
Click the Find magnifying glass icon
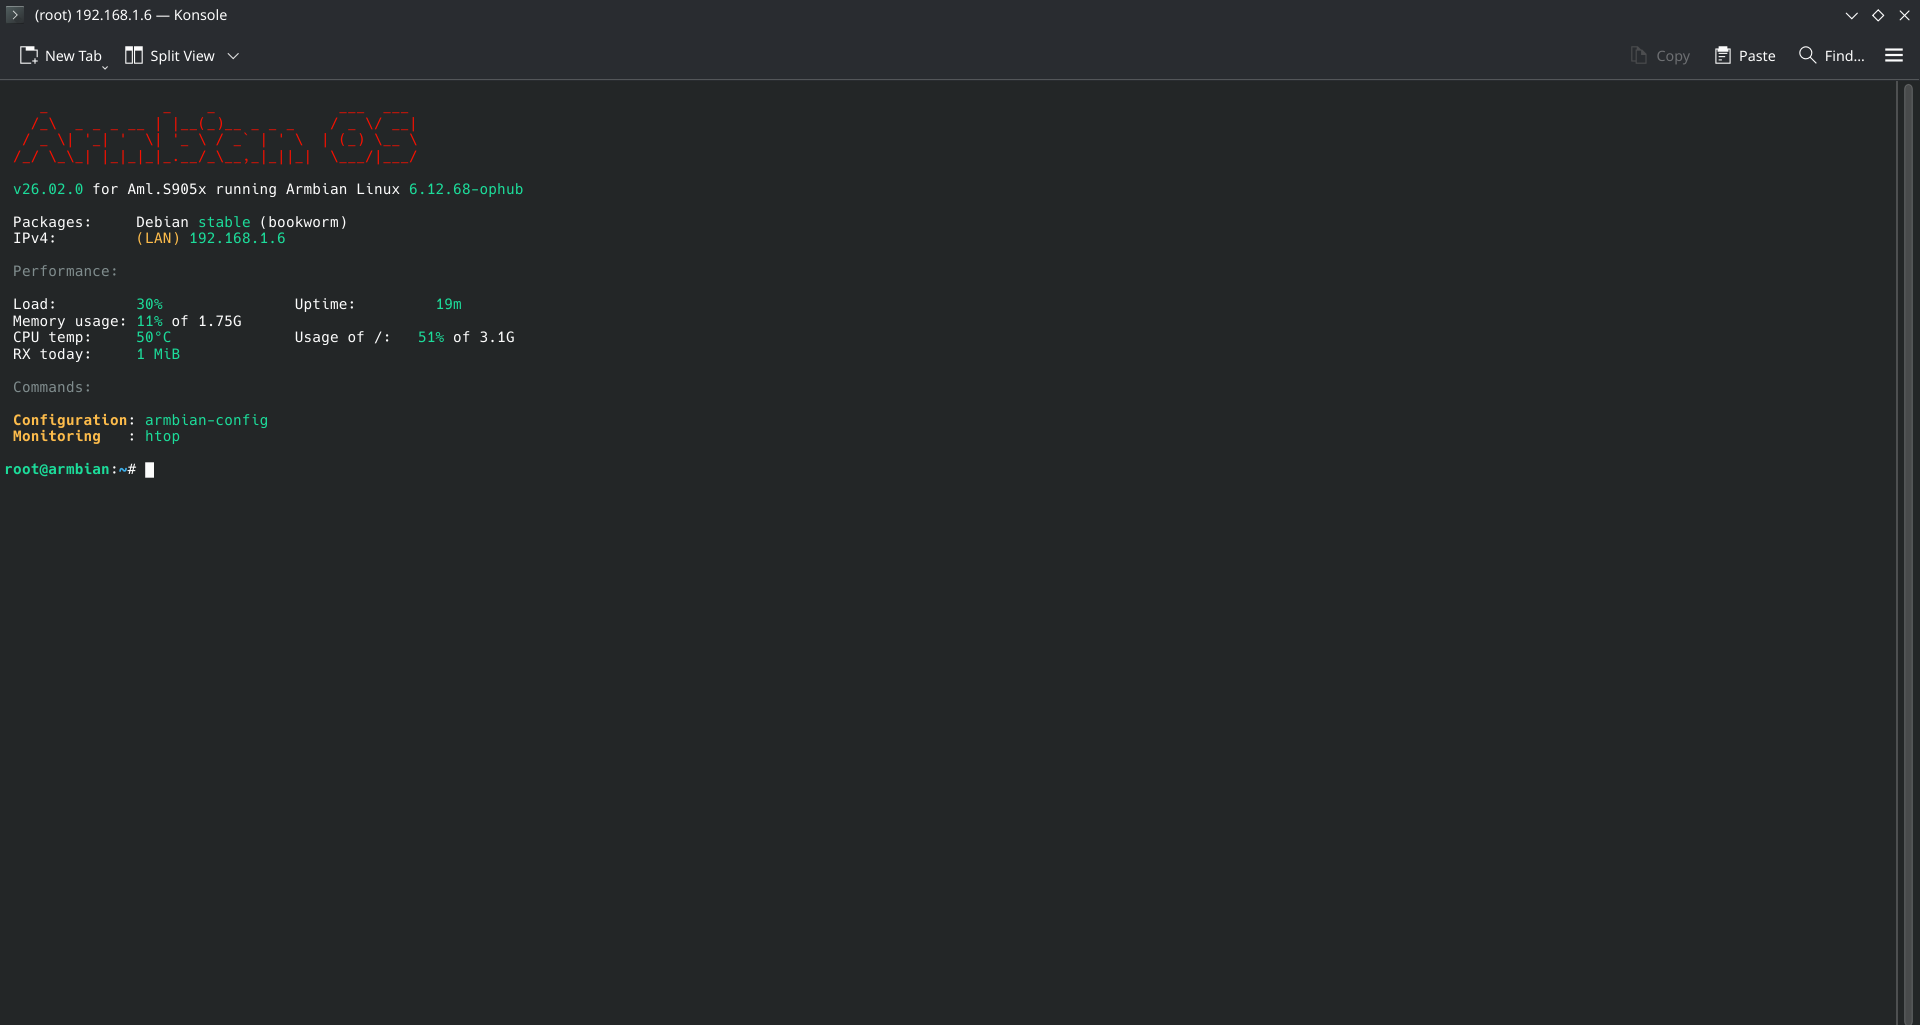[1807, 55]
